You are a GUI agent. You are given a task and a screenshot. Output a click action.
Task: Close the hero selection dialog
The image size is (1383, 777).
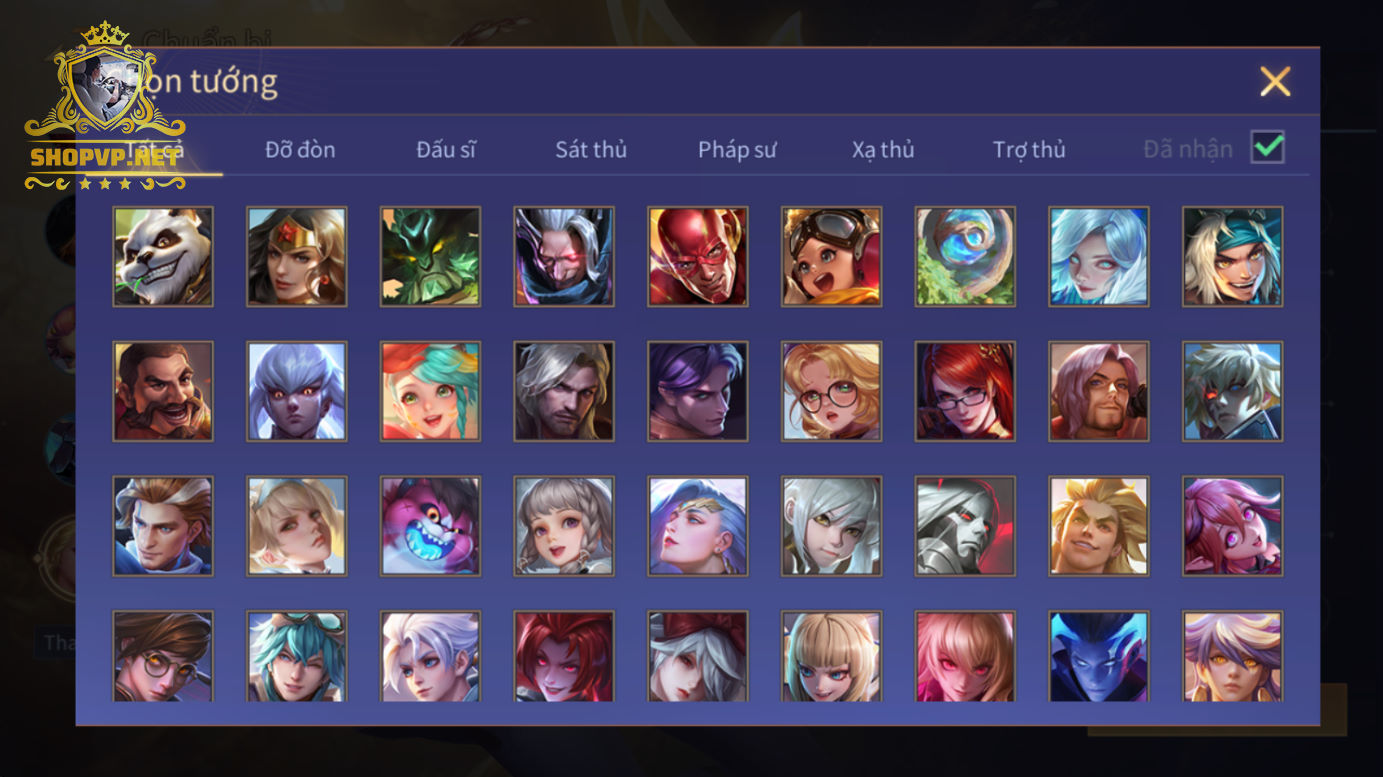1275,82
